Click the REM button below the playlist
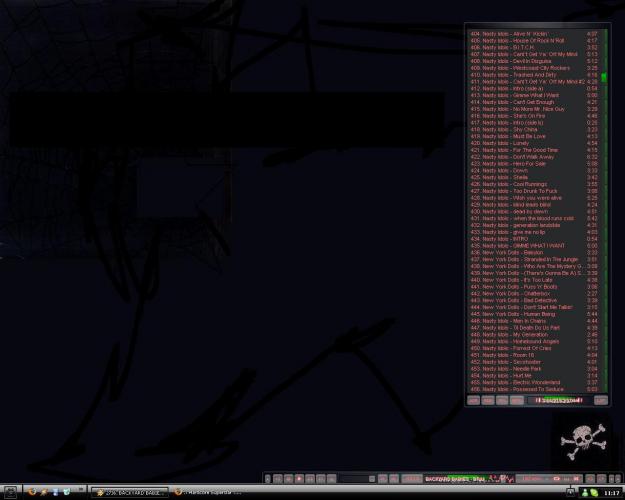The image size is (625, 500). [x=488, y=400]
